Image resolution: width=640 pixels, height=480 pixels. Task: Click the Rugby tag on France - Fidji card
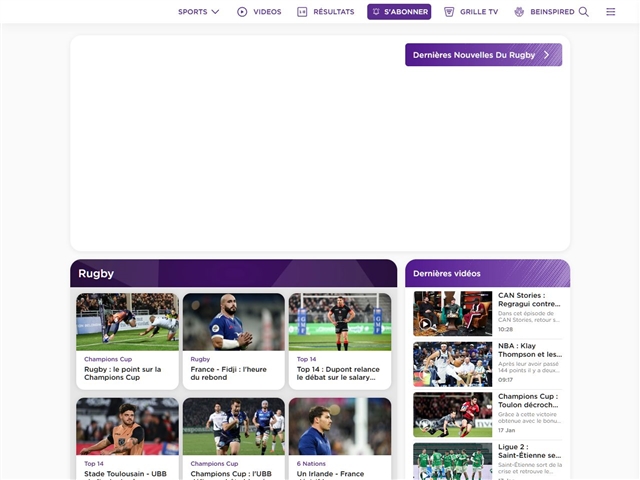click(x=200, y=359)
